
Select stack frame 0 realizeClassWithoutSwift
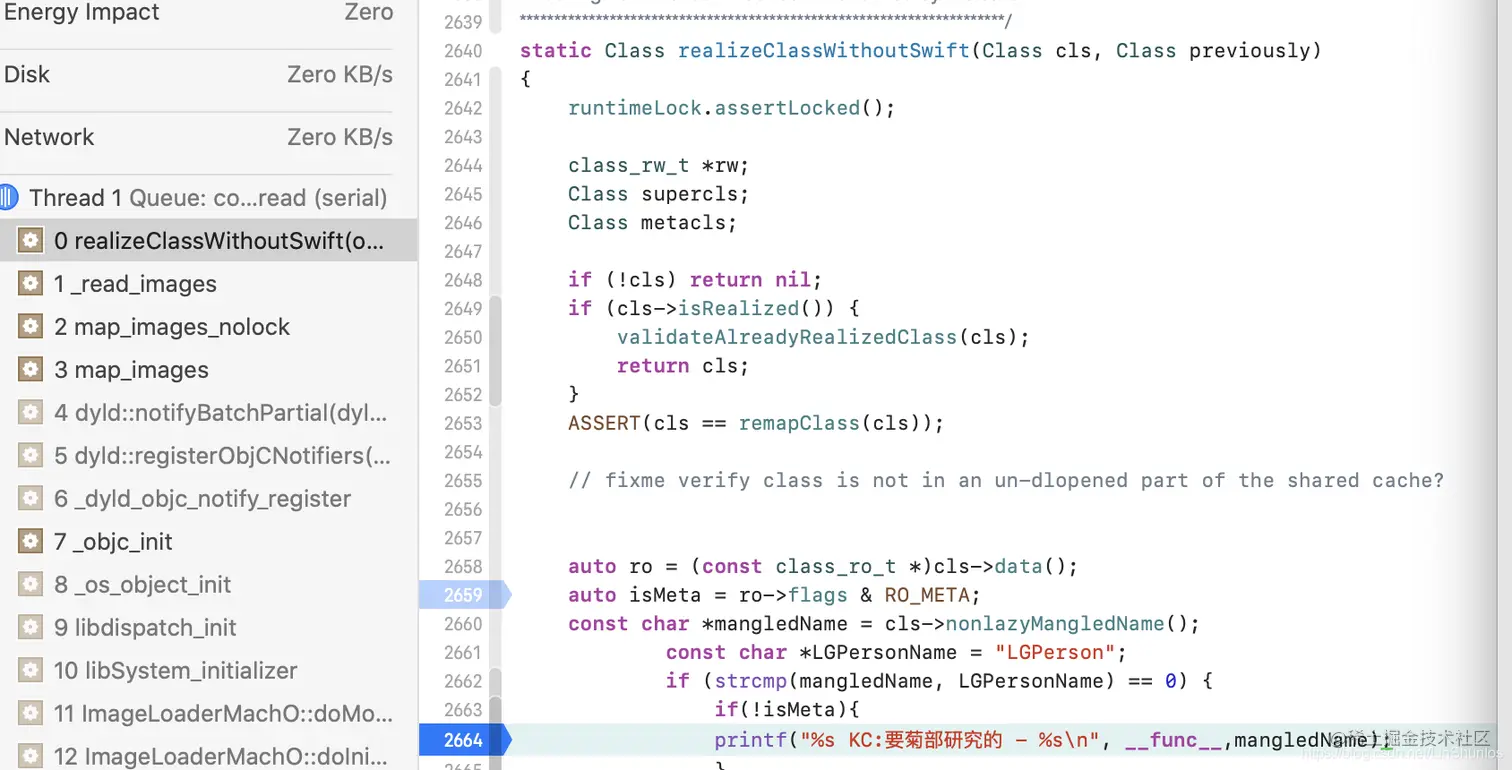click(208, 241)
